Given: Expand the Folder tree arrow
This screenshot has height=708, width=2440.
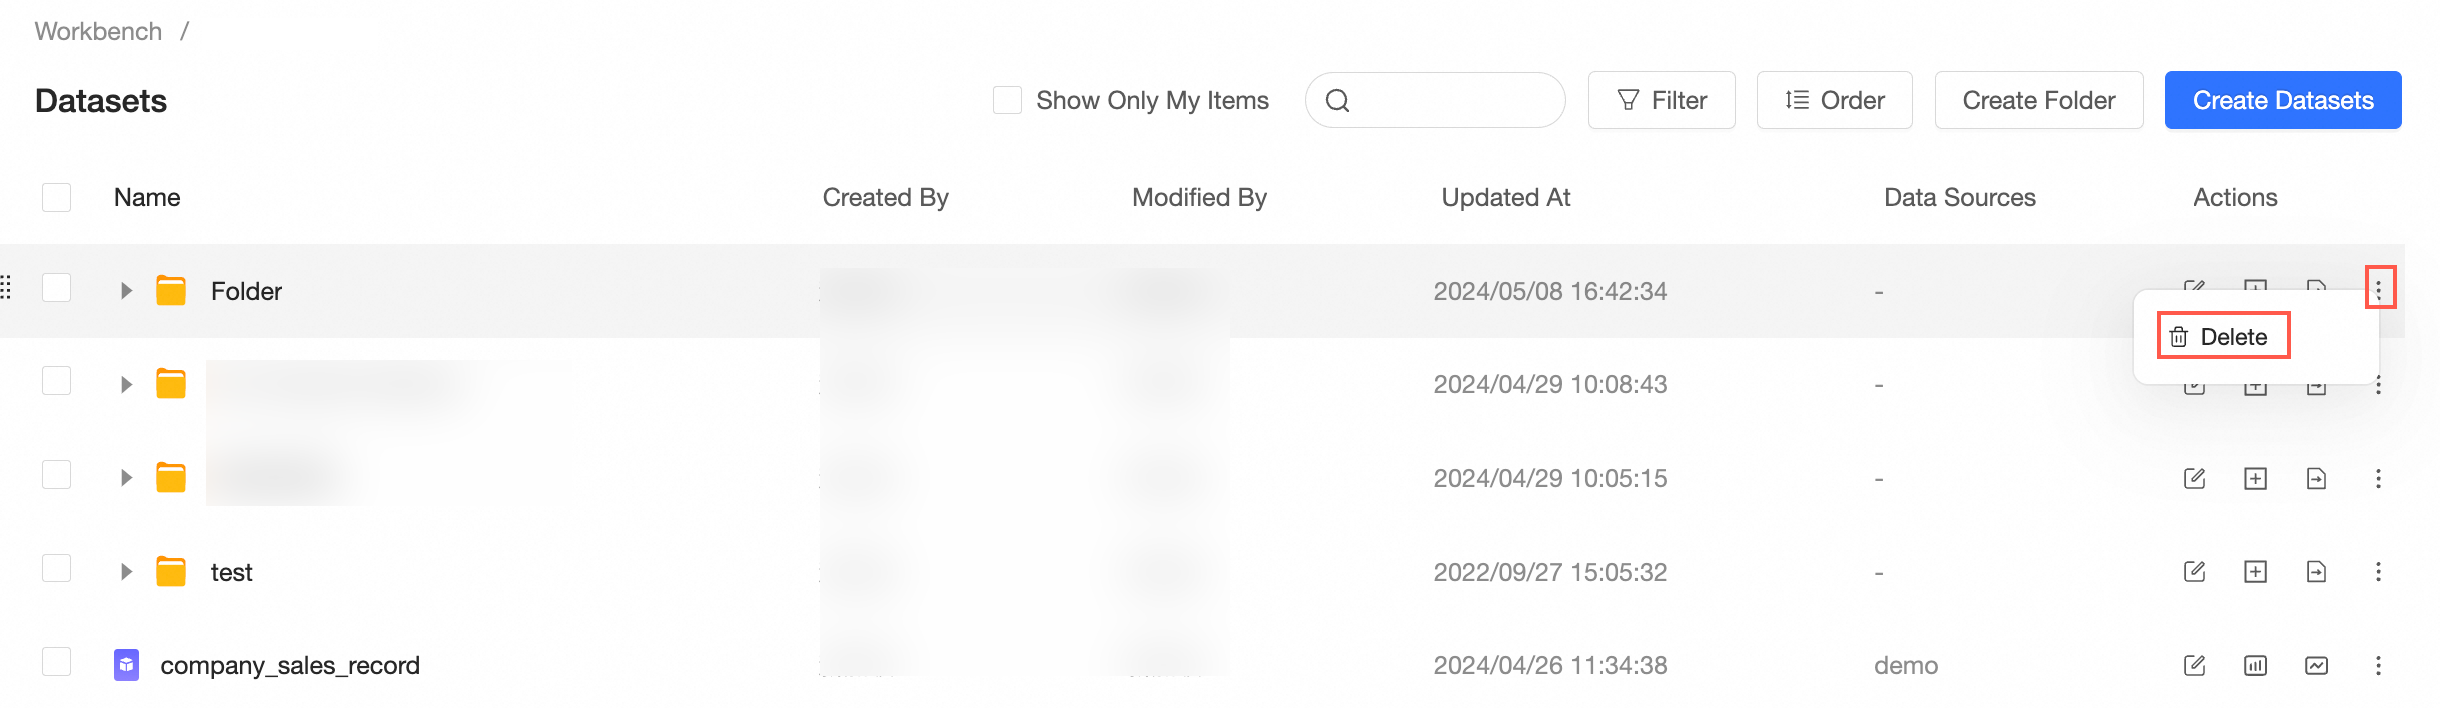Looking at the screenshot, I should point(126,291).
